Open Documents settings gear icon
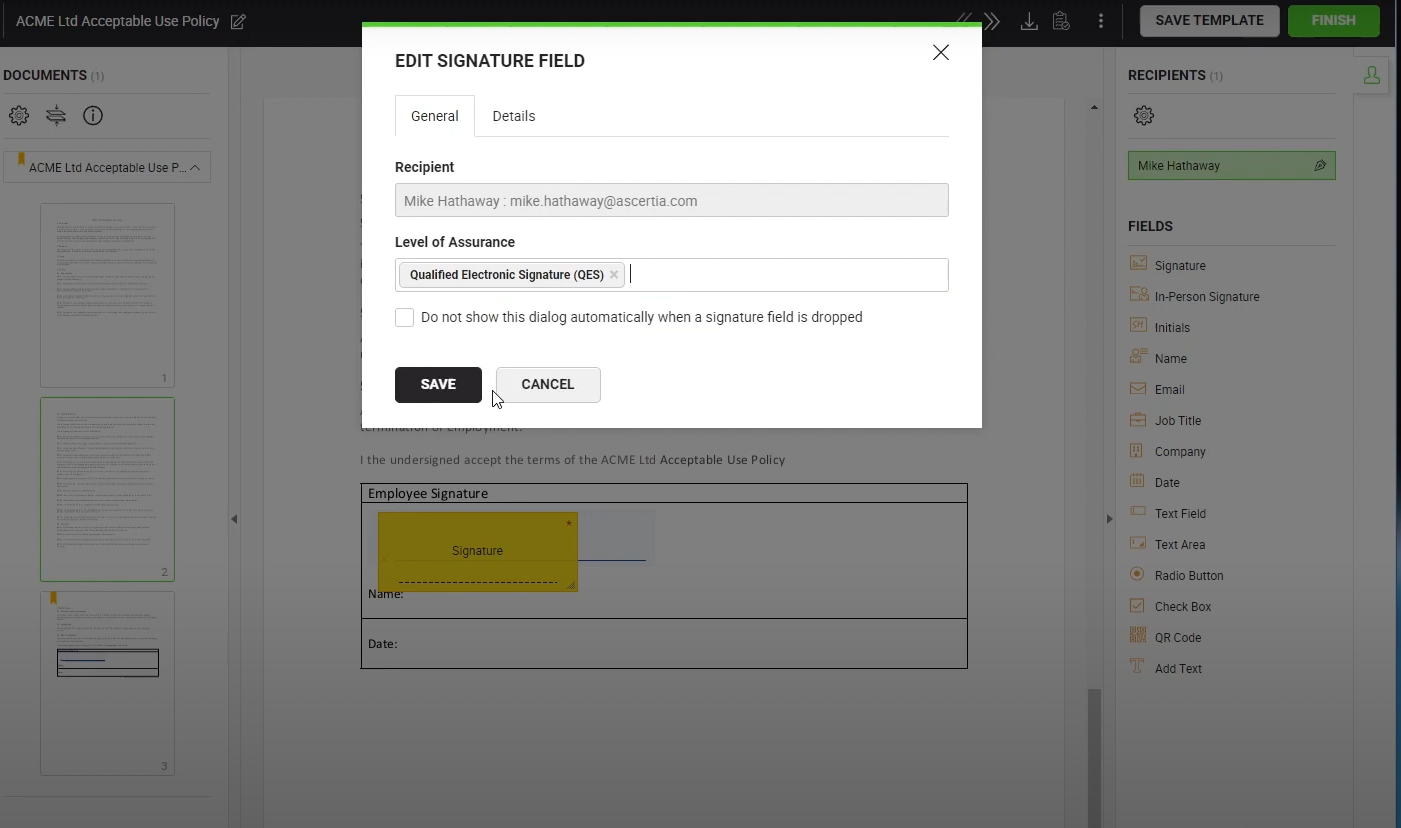 pyautogui.click(x=19, y=116)
